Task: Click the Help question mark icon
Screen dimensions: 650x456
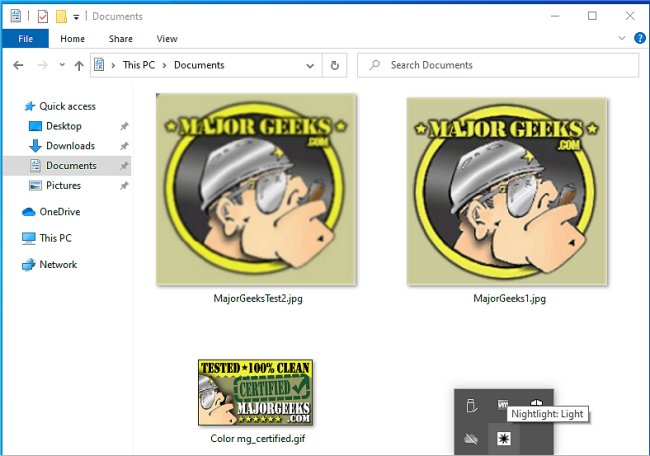Action: 640,38
